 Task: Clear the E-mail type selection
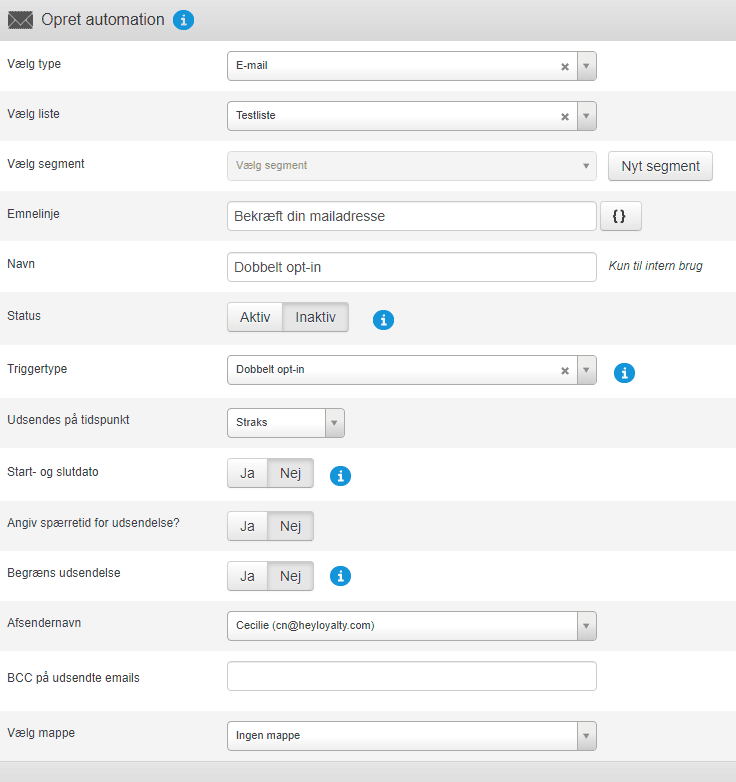coord(564,67)
